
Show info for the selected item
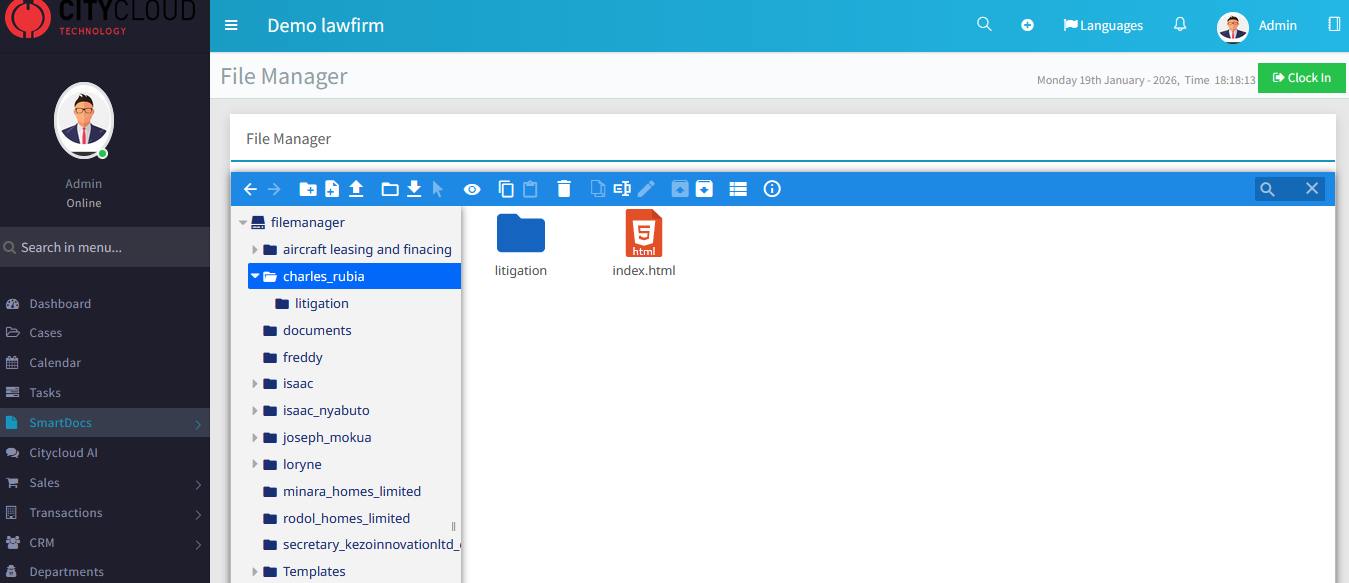pos(772,189)
